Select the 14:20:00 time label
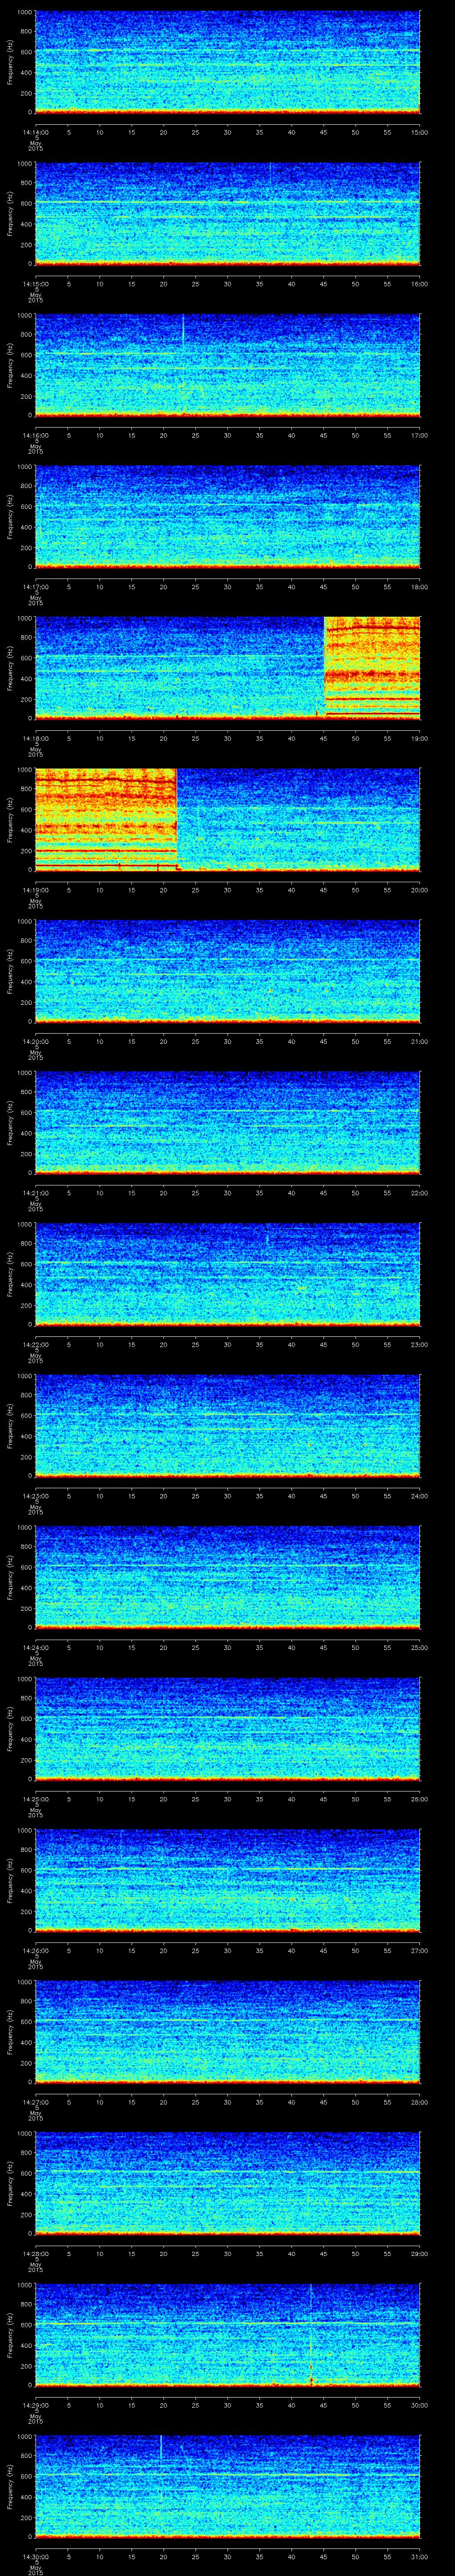This screenshot has width=455, height=2576. point(35,1041)
